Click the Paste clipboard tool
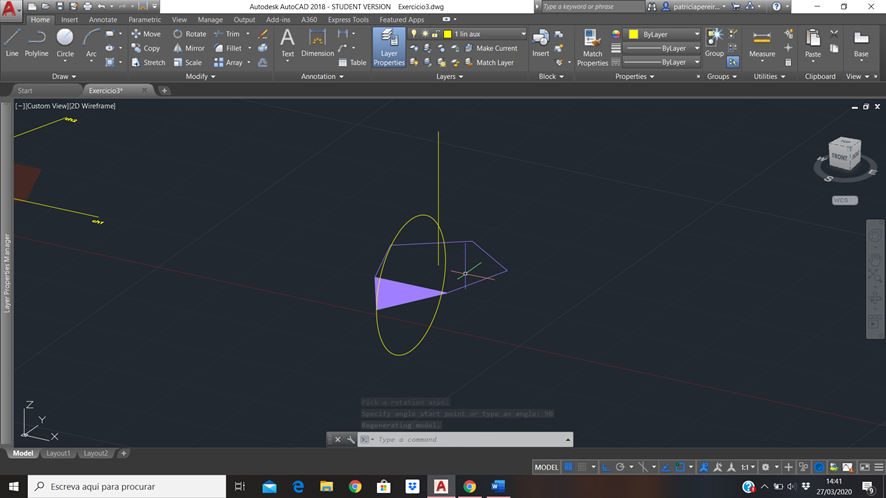Viewport: 886px width, 498px height. (x=813, y=44)
